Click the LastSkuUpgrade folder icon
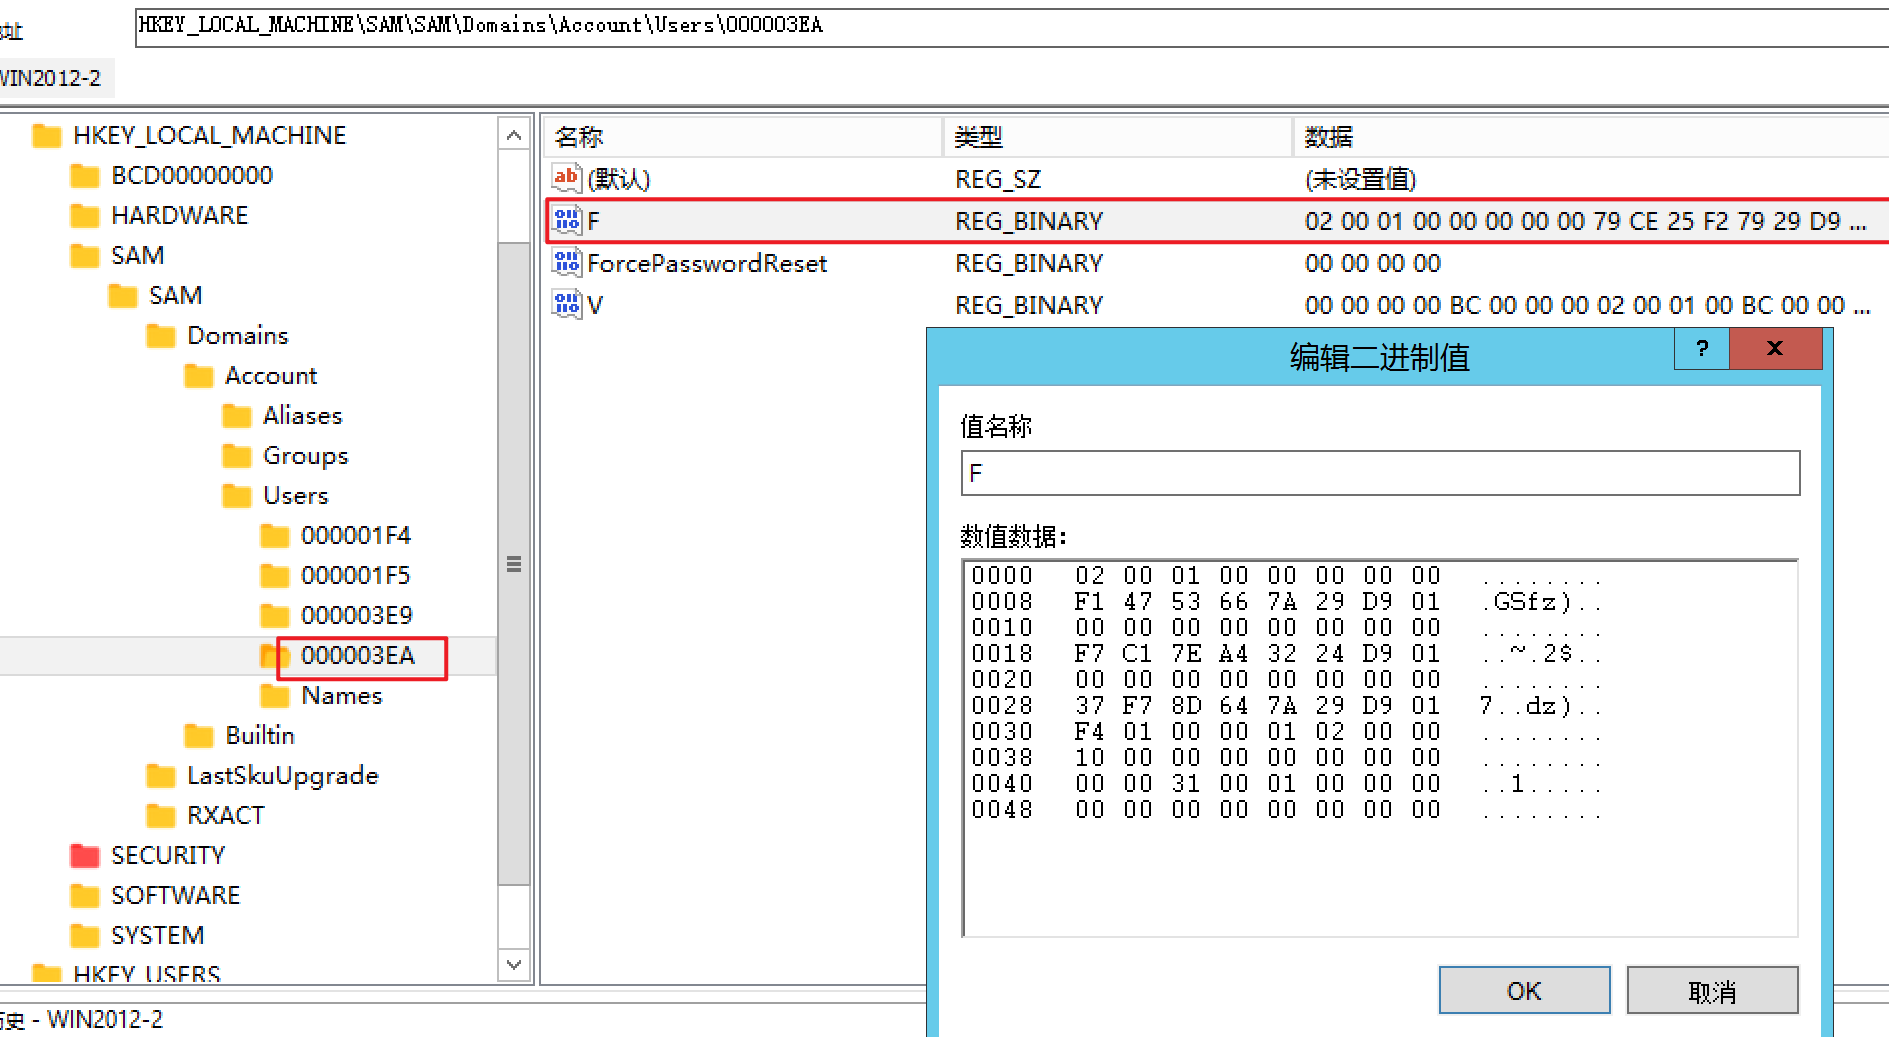 [161, 775]
